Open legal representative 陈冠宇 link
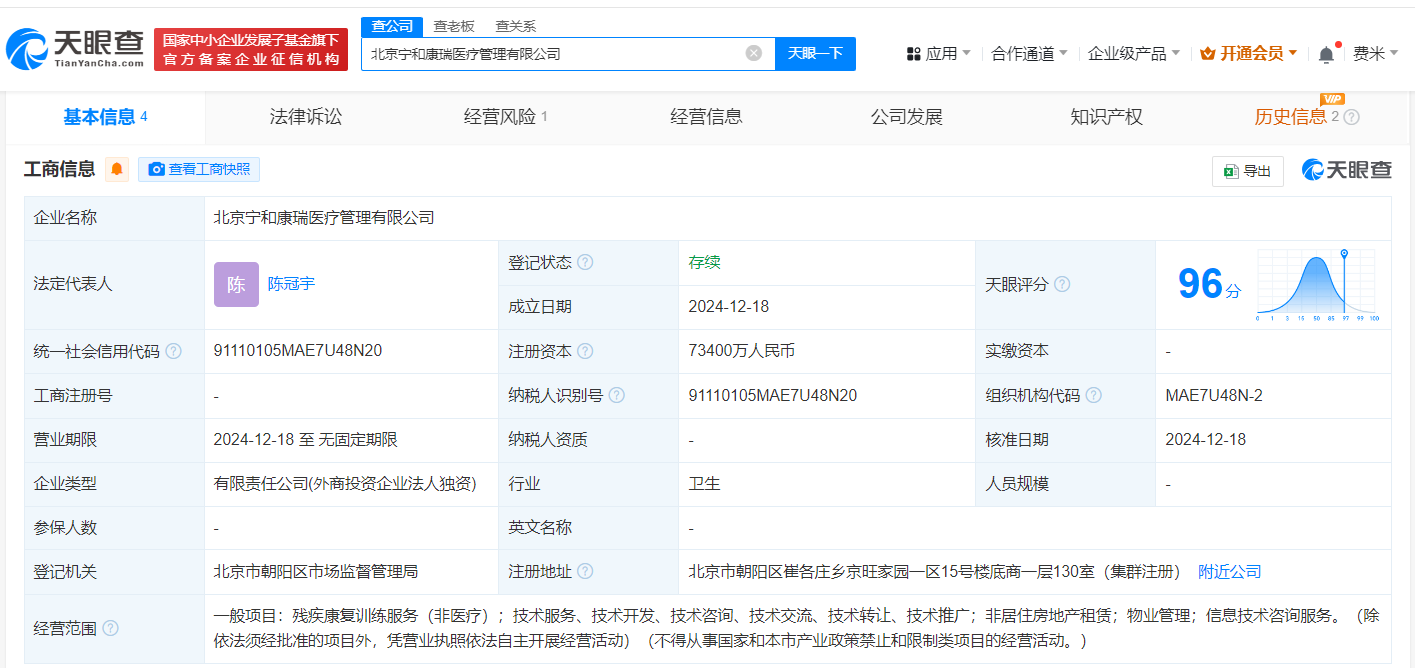This screenshot has height=668, width=1415. click(x=291, y=284)
